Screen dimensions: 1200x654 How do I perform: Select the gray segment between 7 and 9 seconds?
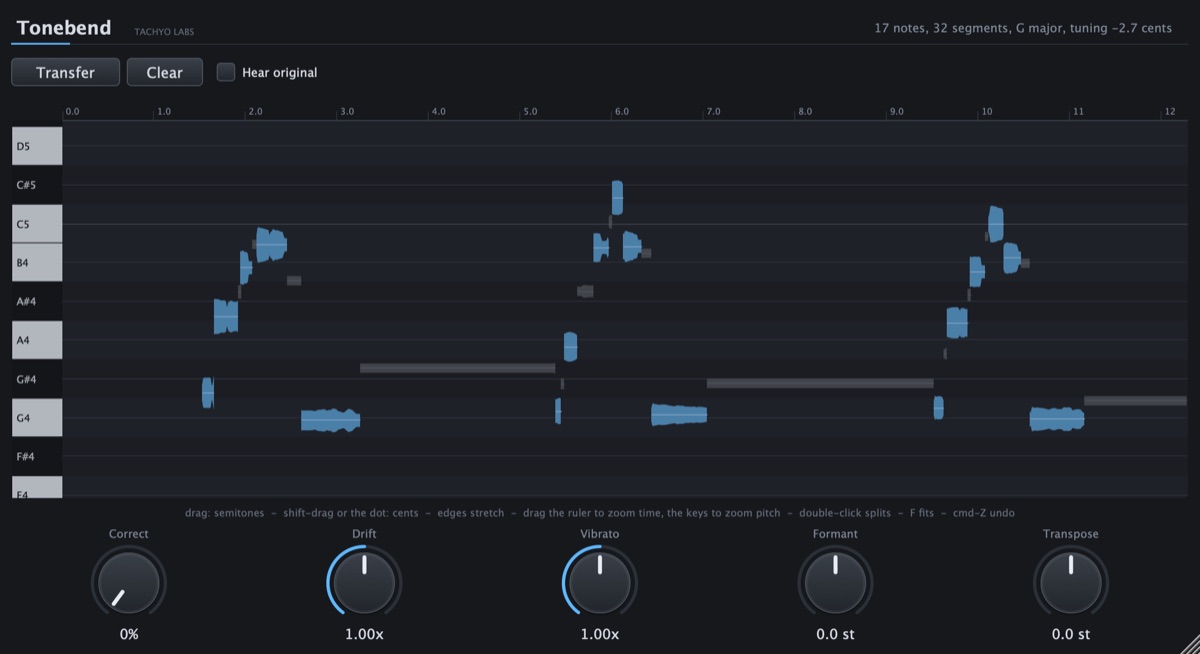pyautogui.click(x=820, y=383)
